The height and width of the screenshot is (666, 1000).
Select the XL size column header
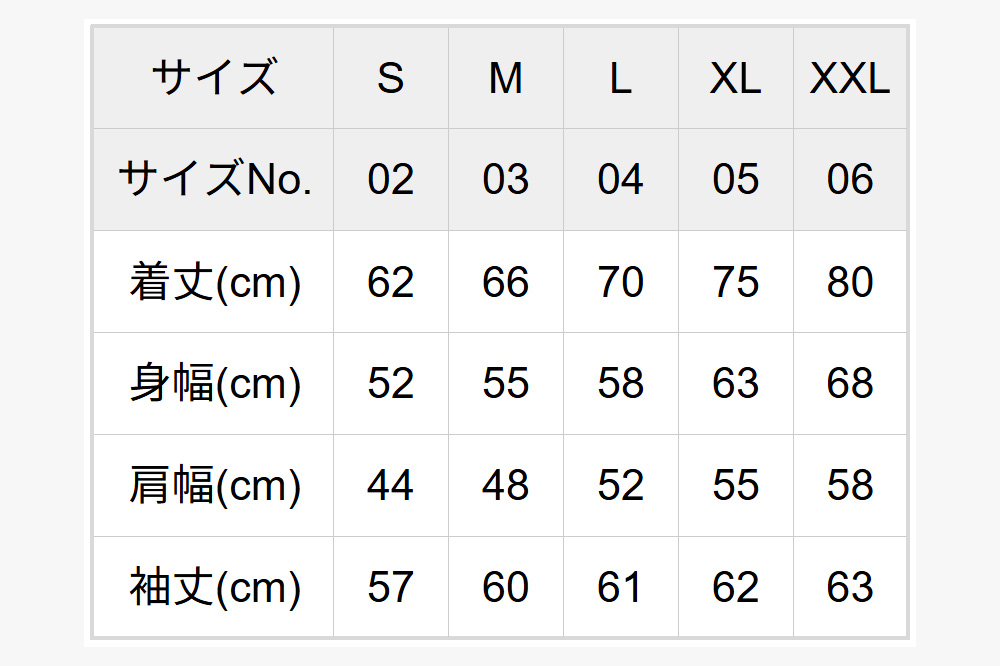pos(736,78)
